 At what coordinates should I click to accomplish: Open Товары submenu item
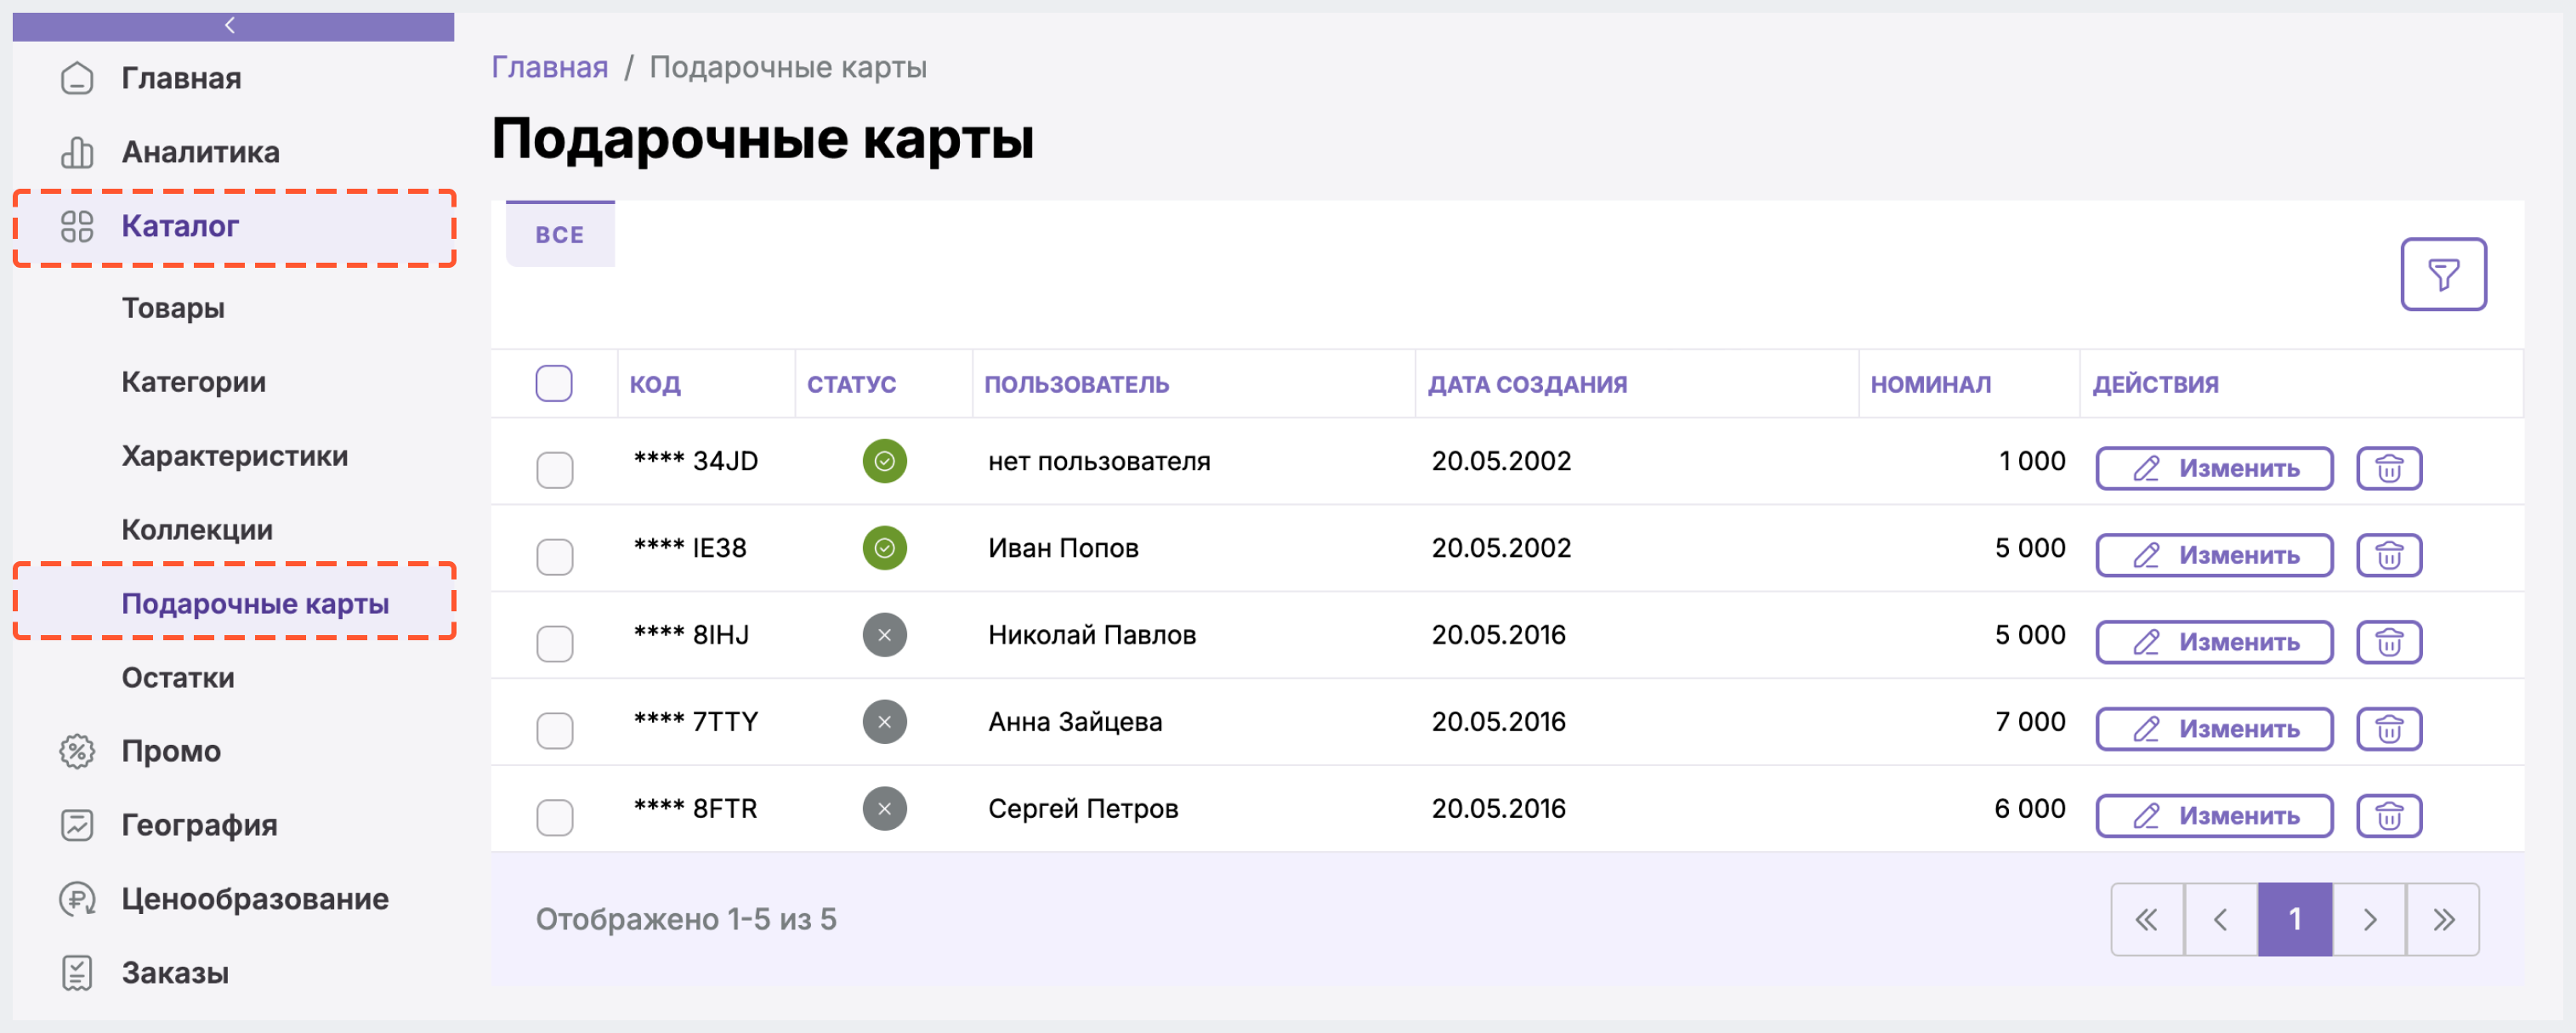coord(173,308)
